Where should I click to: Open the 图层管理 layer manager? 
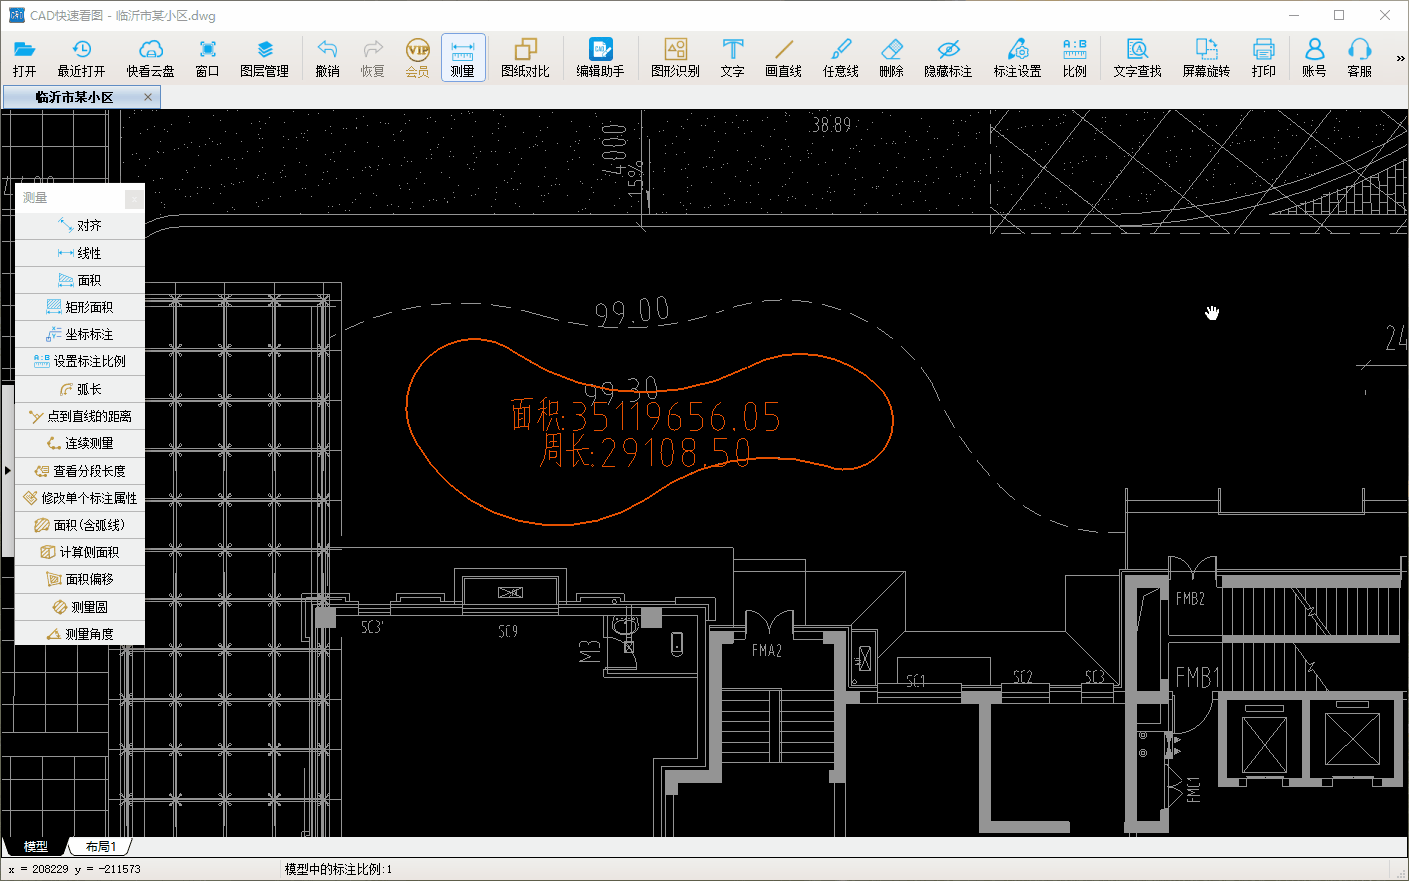coord(264,58)
